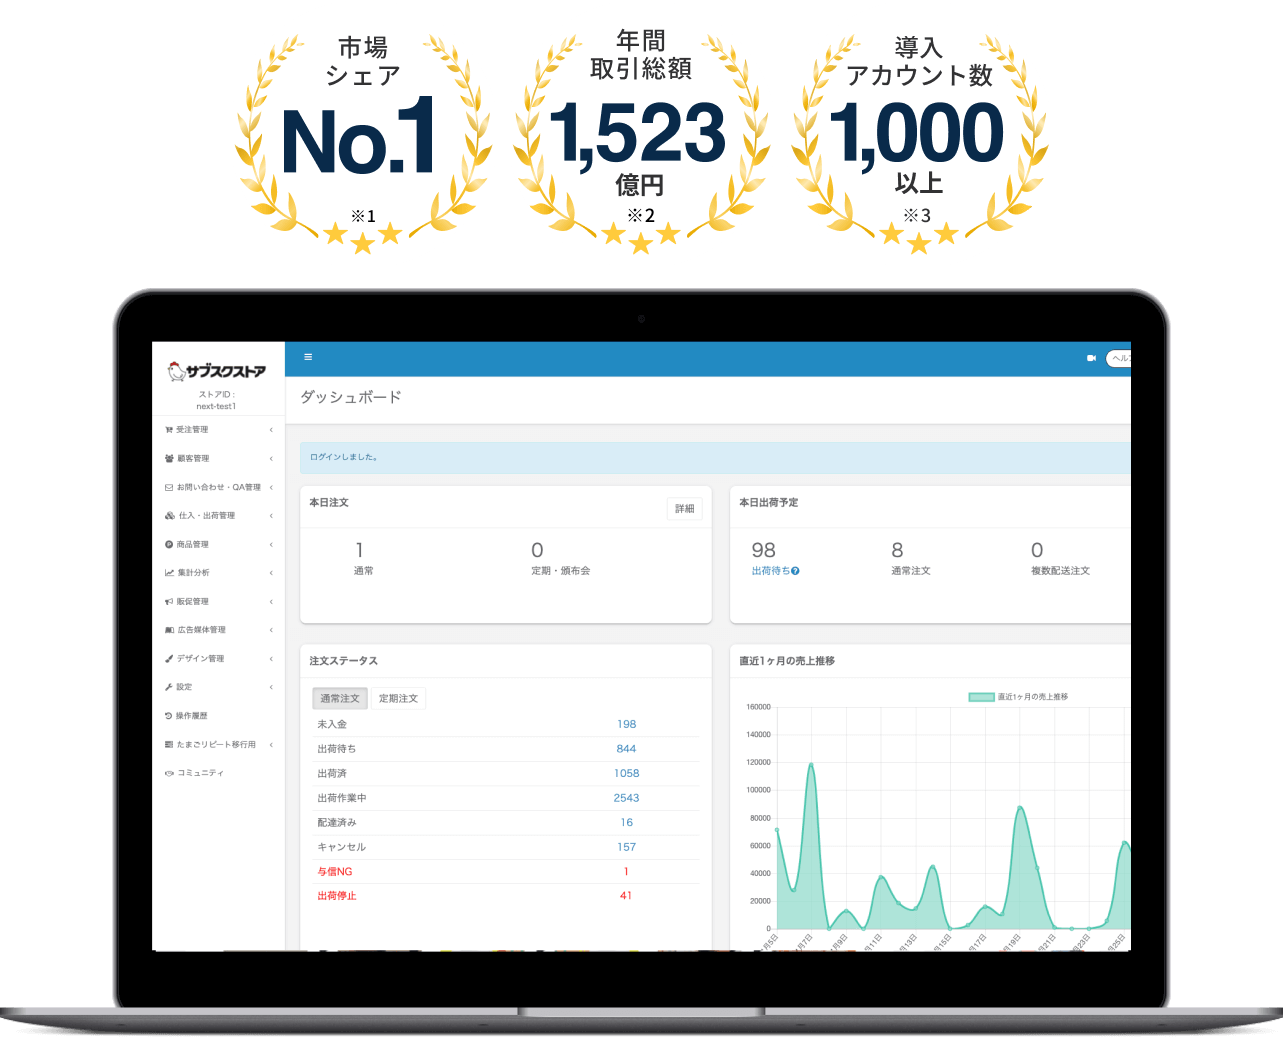Select the 通常注文 tab
1283x1038 pixels.
pyautogui.click(x=340, y=698)
